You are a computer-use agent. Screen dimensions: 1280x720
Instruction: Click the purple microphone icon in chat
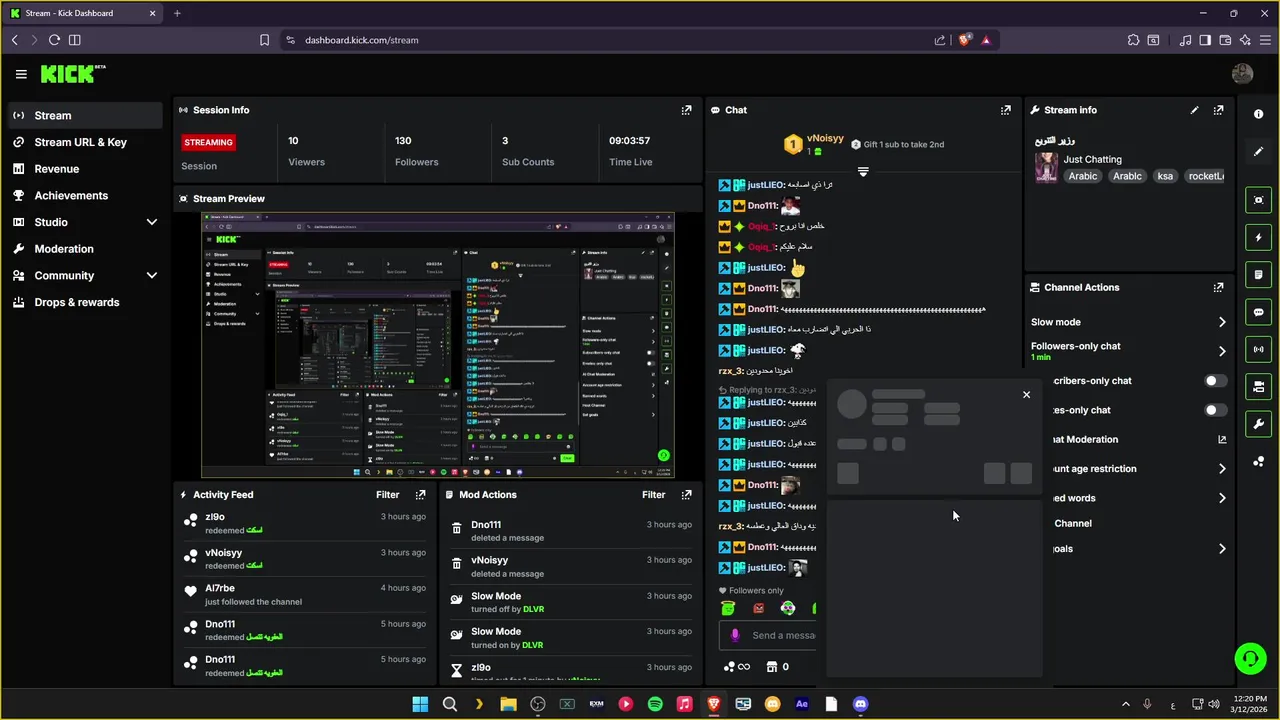click(x=735, y=635)
